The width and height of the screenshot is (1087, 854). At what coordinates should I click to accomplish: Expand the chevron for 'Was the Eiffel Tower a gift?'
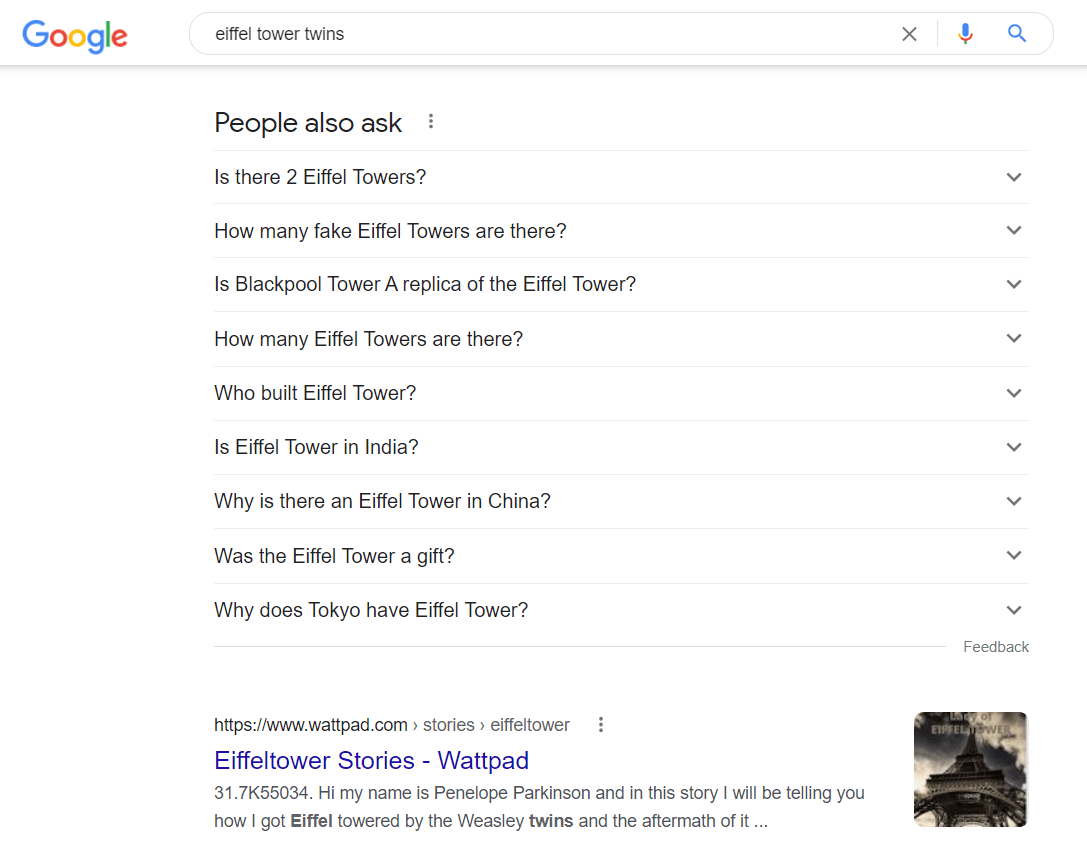pos(1014,555)
